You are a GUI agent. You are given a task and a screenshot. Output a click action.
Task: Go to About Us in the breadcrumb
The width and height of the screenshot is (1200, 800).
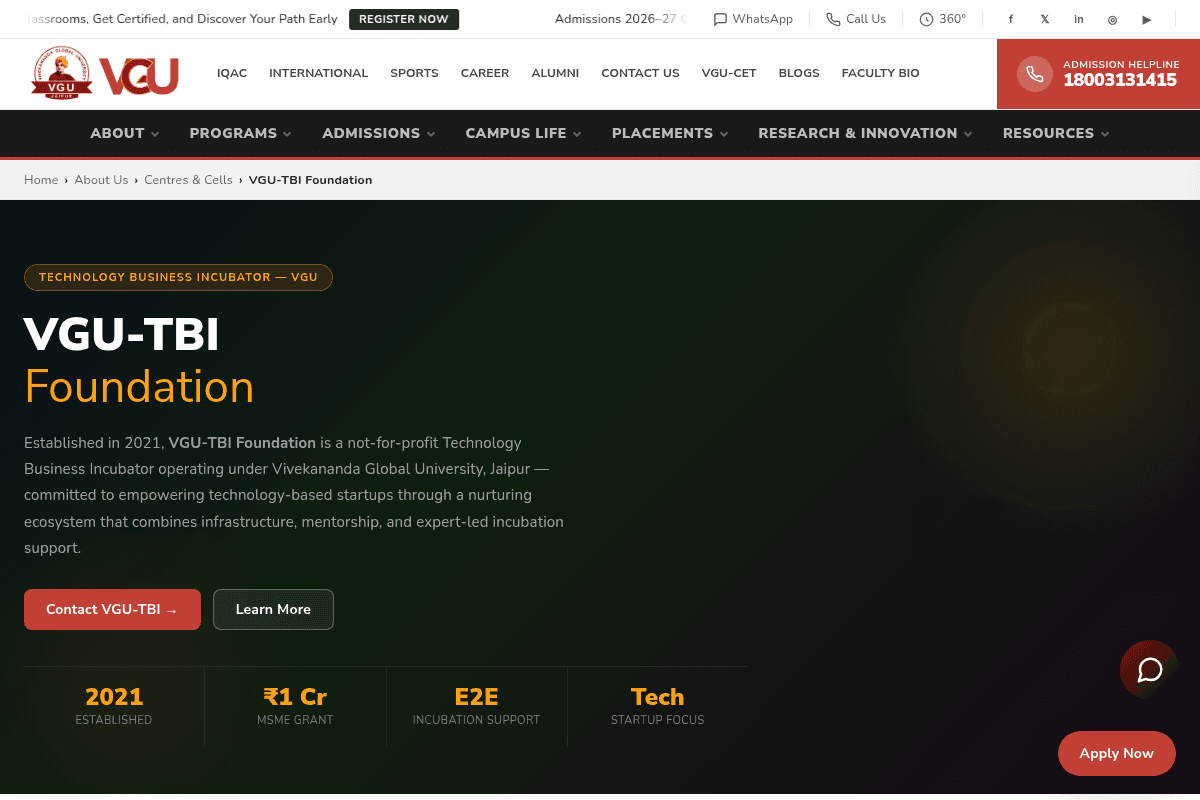pyautogui.click(x=101, y=180)
